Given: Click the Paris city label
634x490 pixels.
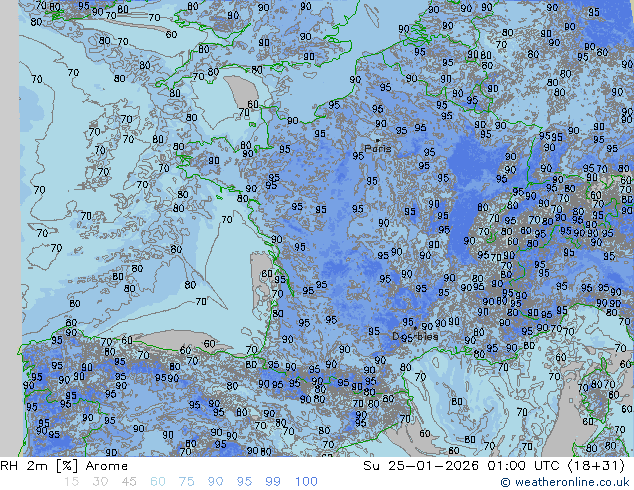Looking at the screenshot, I should [378, 149].
